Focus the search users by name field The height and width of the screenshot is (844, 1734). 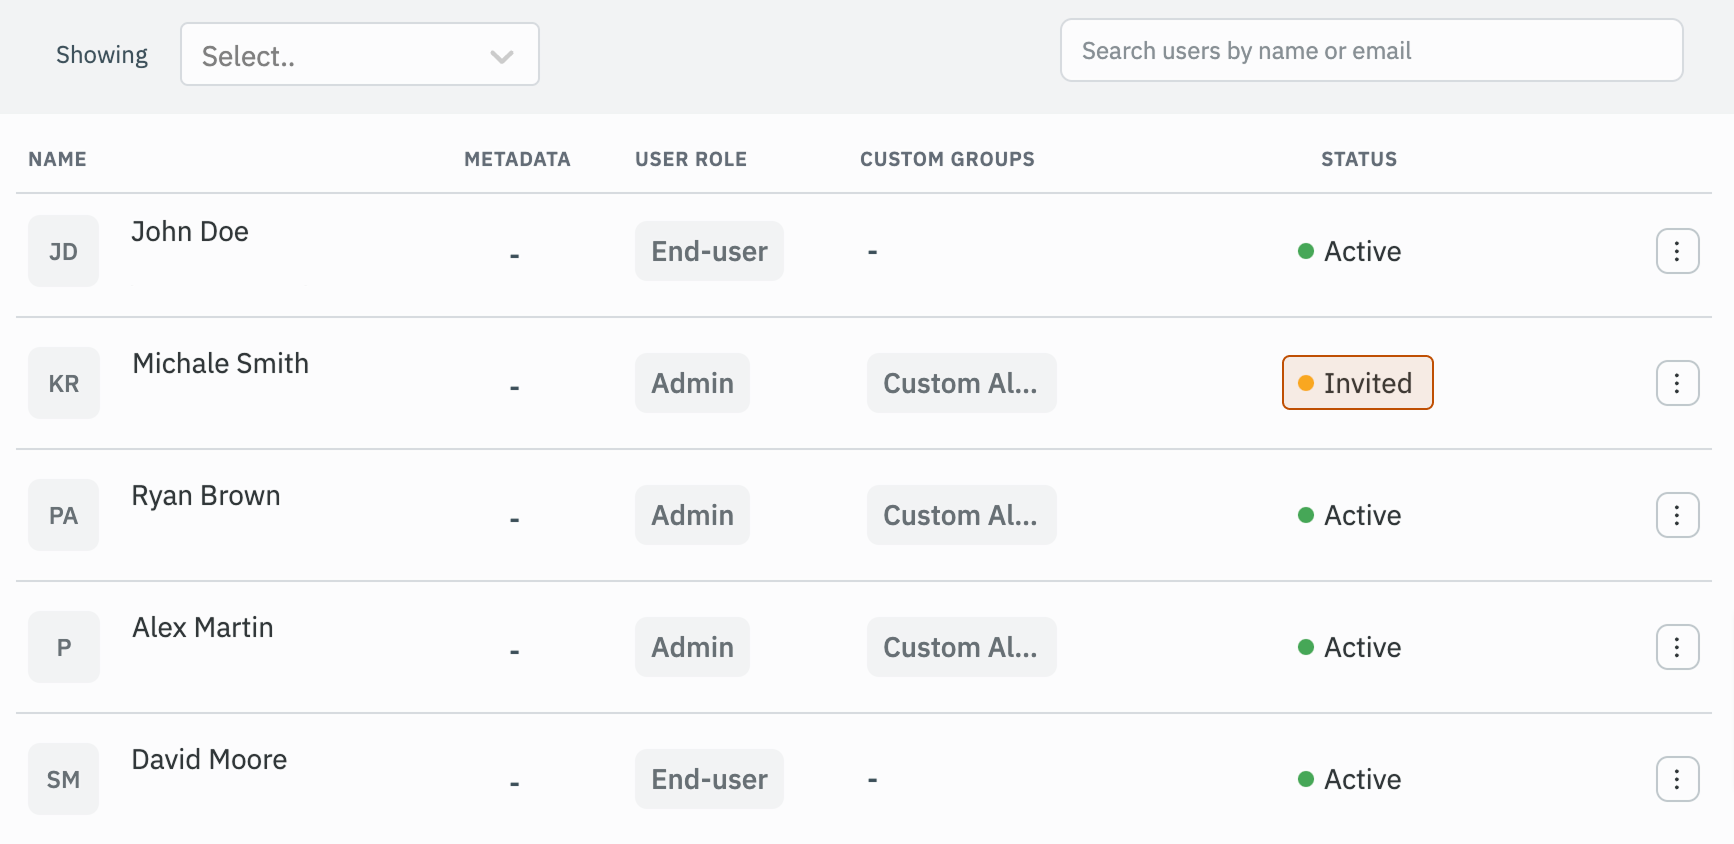(x=1370, y=51)
